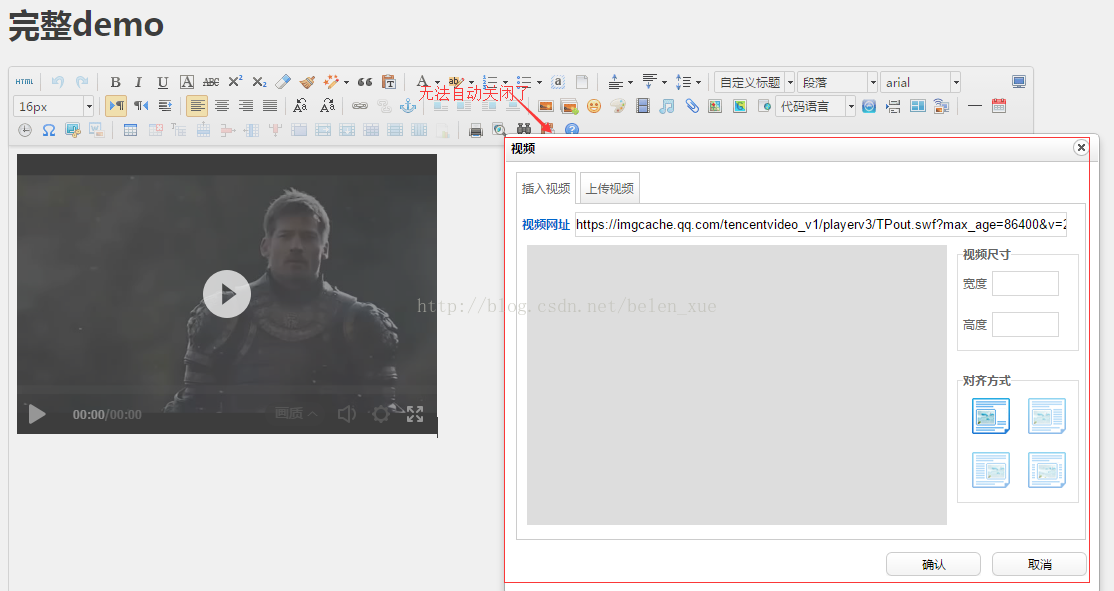Click the HTML source mode icon
This screenshot has height=591, width=1114.
click(24, 82)
